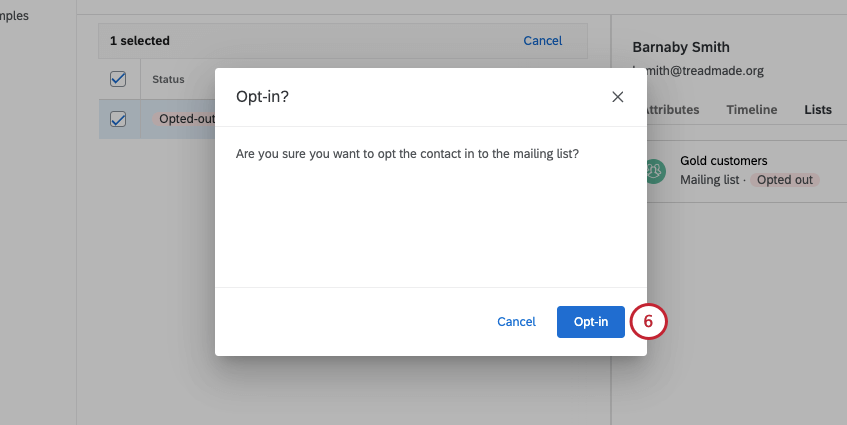The image size is (847, 425).
Task: Toggle the select-all checkbox in table header
Action: pyautogui.click(x=118, y=79)
